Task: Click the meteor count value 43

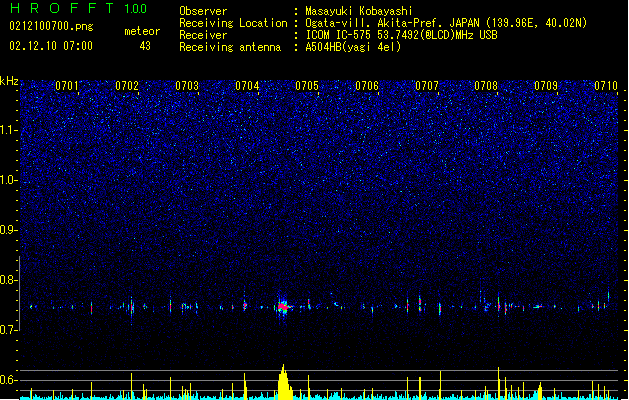Action: tap(145, 46)
